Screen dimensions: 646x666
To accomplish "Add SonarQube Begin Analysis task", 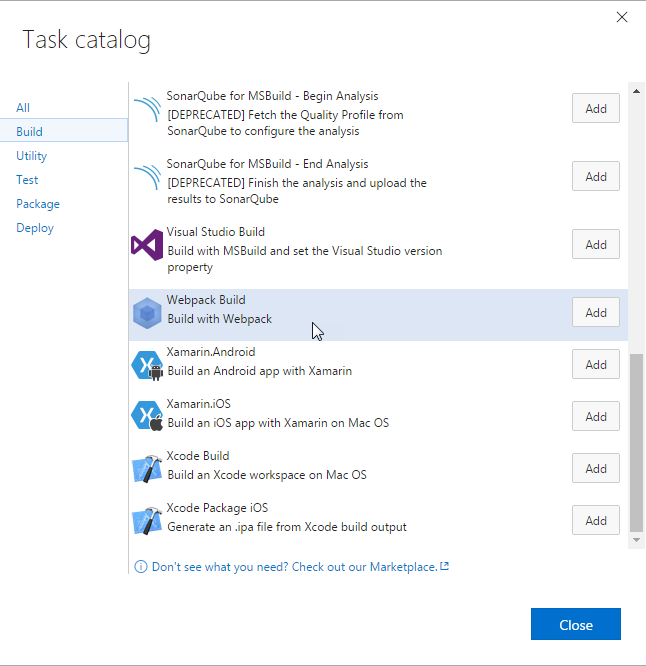I will coord(595,108).
